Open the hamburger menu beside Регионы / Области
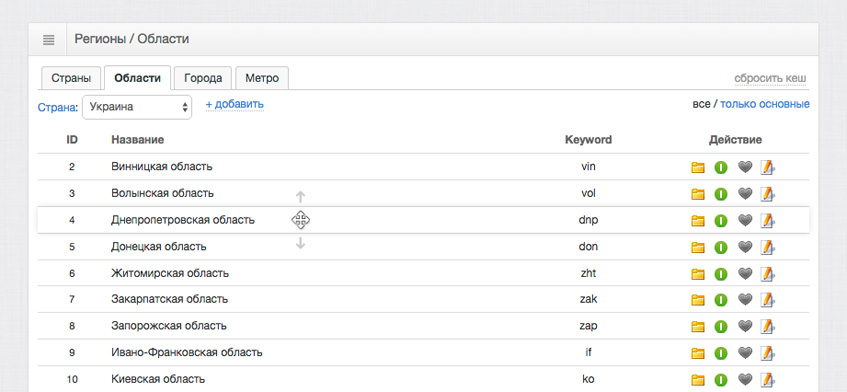Image resolution: width=847 pixels, height=392 pixels. click(48, 39)
